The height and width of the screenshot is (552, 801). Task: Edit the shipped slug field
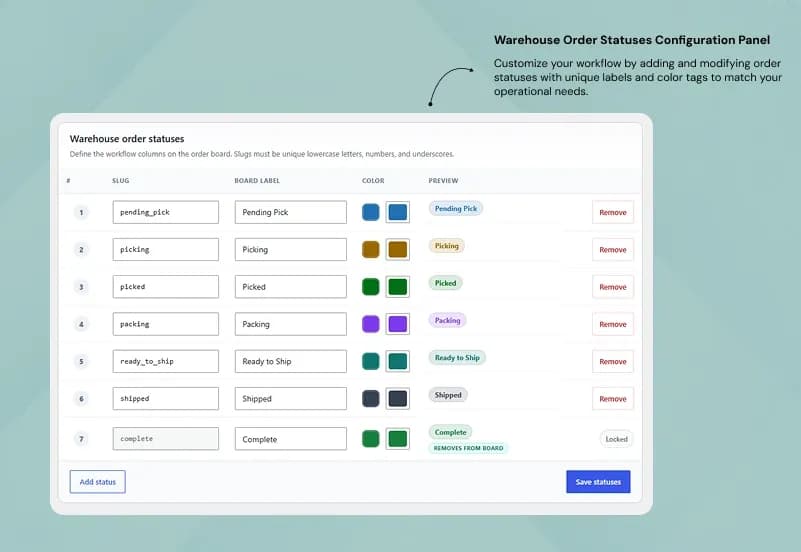[x=166, y=398]
